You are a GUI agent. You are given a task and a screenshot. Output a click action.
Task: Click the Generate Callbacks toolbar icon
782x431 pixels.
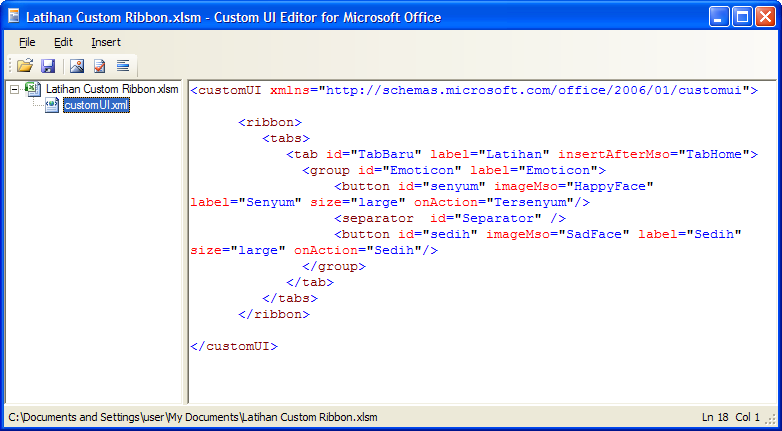tap(123, 65)
